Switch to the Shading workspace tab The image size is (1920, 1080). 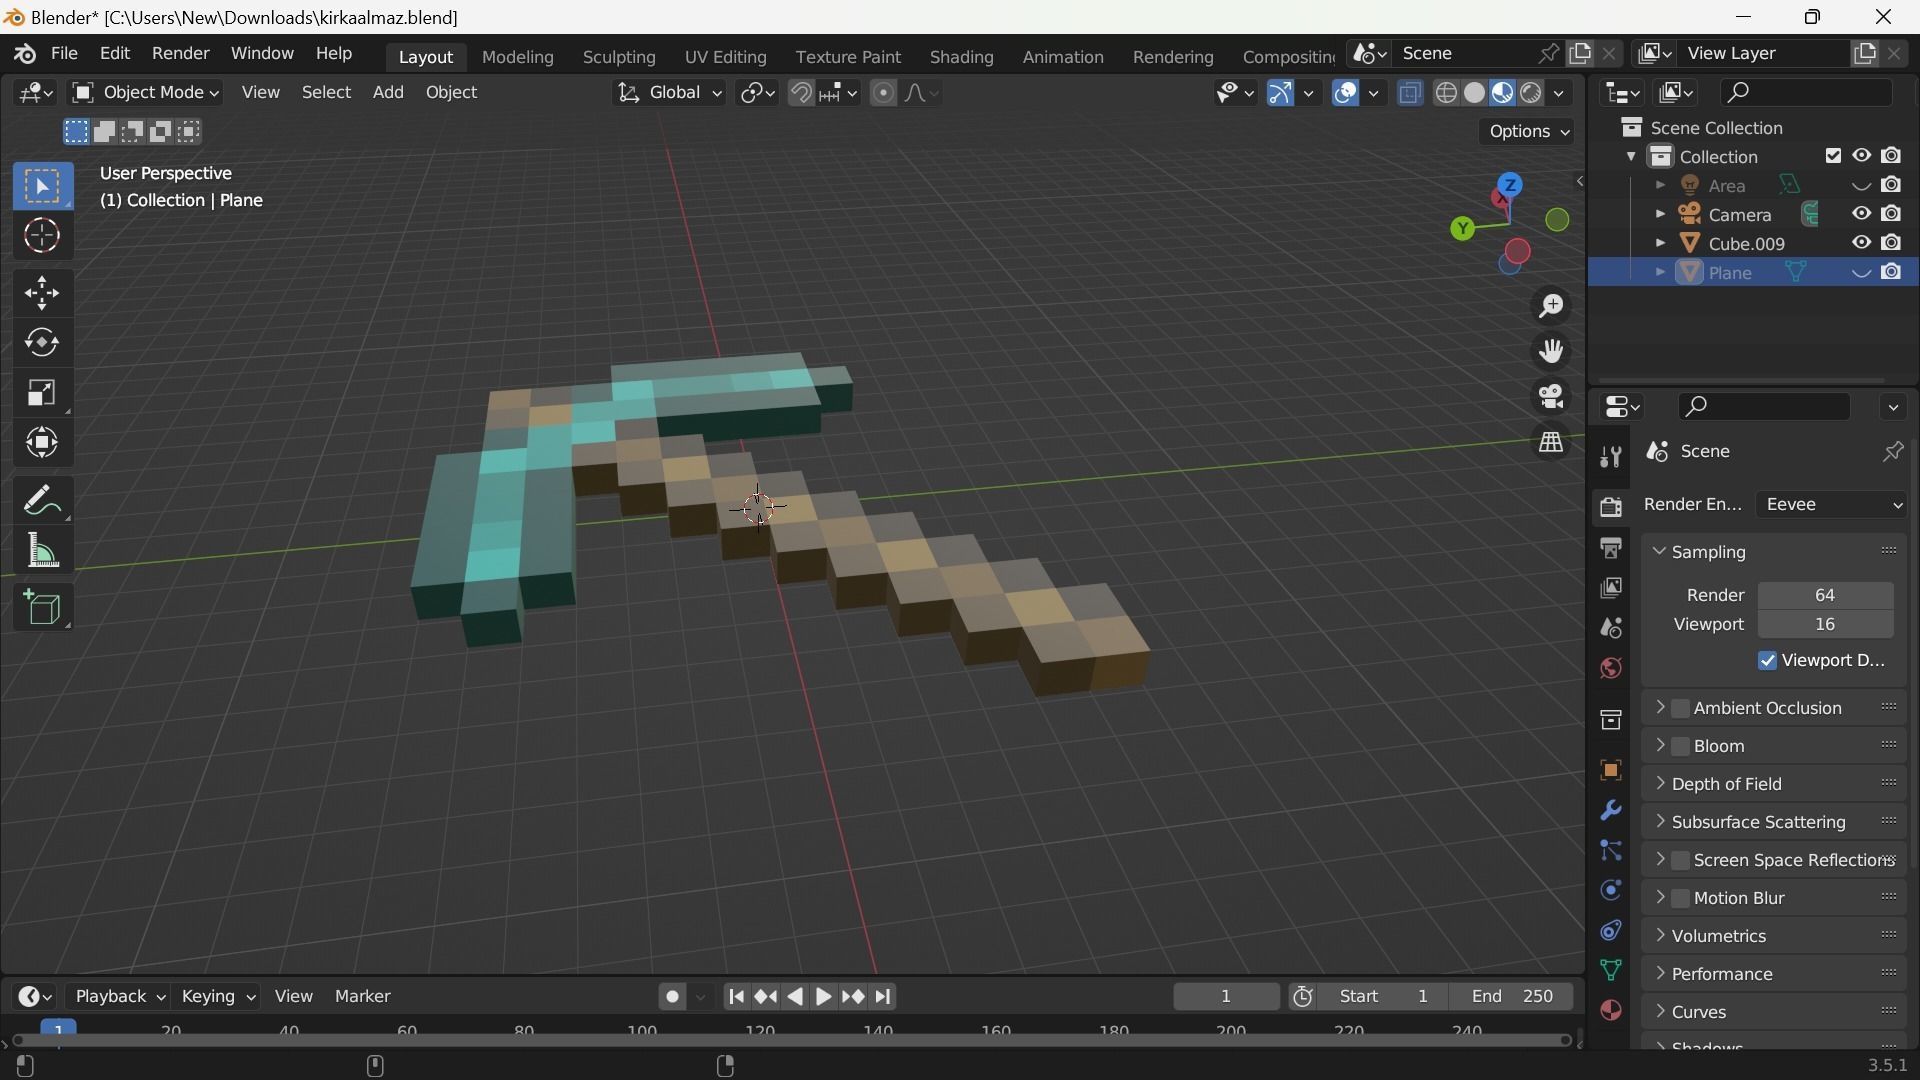click(960, 57)
